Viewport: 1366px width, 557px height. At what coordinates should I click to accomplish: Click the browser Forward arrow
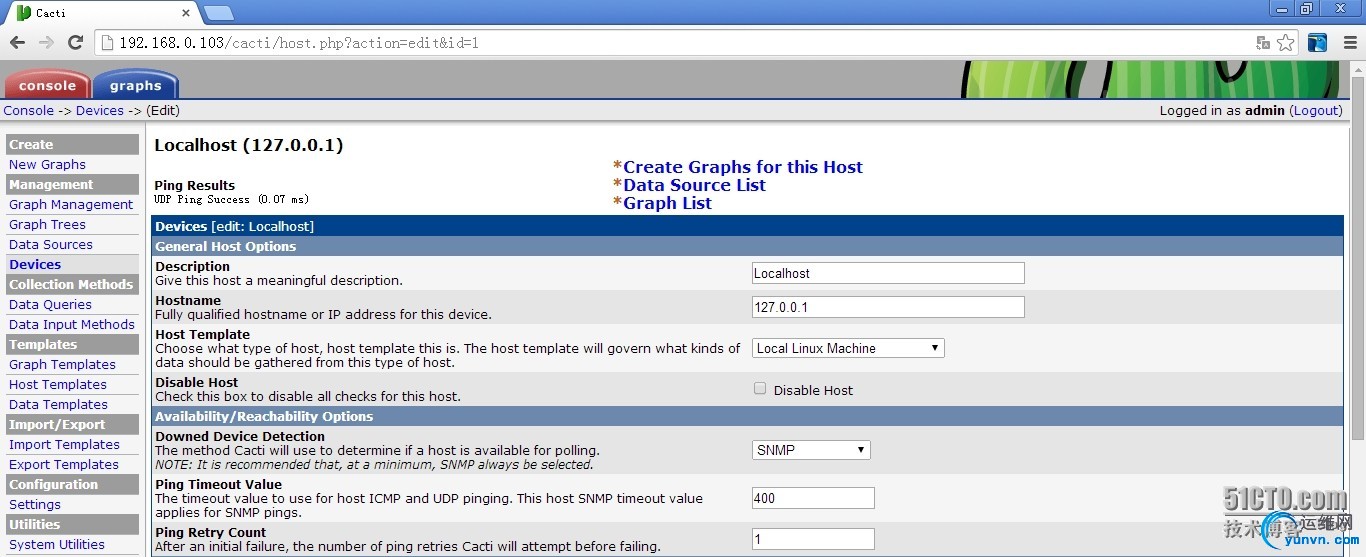coord(46,43)
